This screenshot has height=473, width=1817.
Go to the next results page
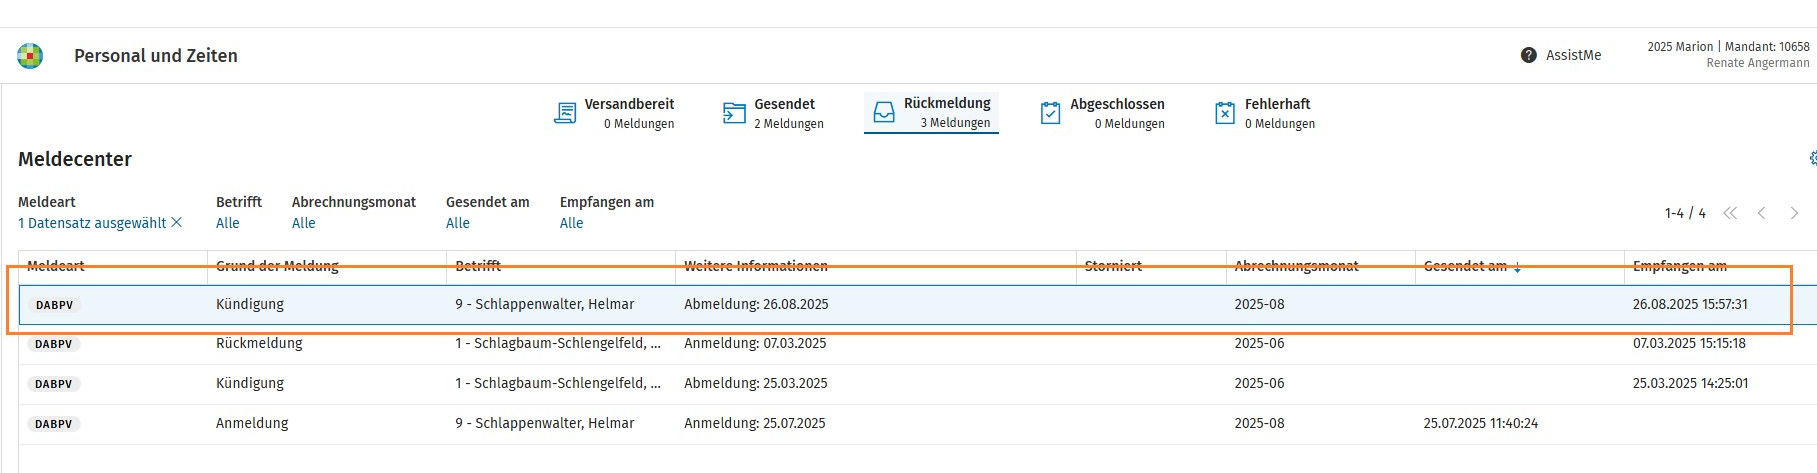pyautogui.click(x=1794, y=213)
